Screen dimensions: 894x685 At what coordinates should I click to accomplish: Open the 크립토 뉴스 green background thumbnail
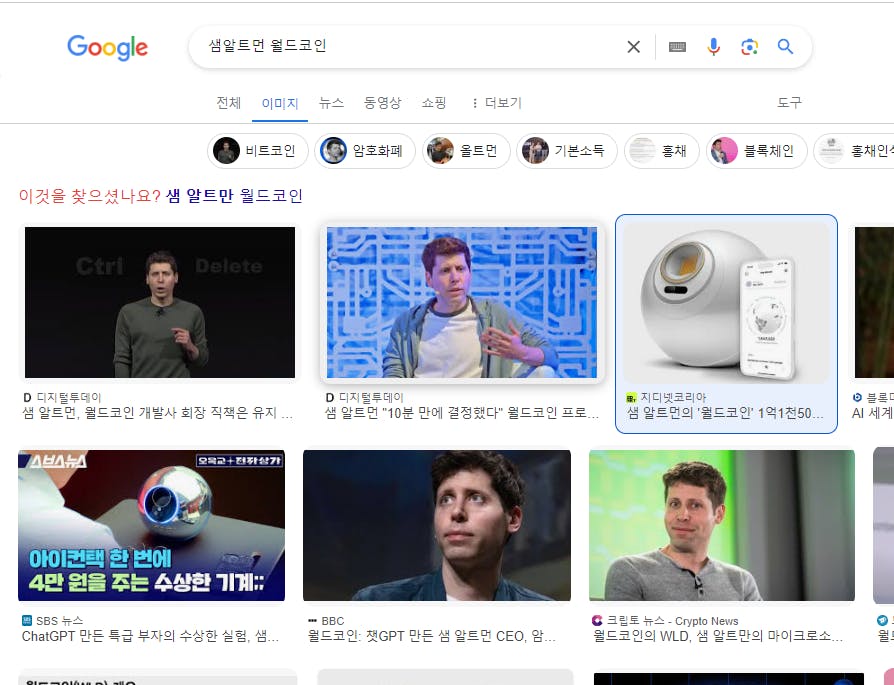[x=722, y=525]
